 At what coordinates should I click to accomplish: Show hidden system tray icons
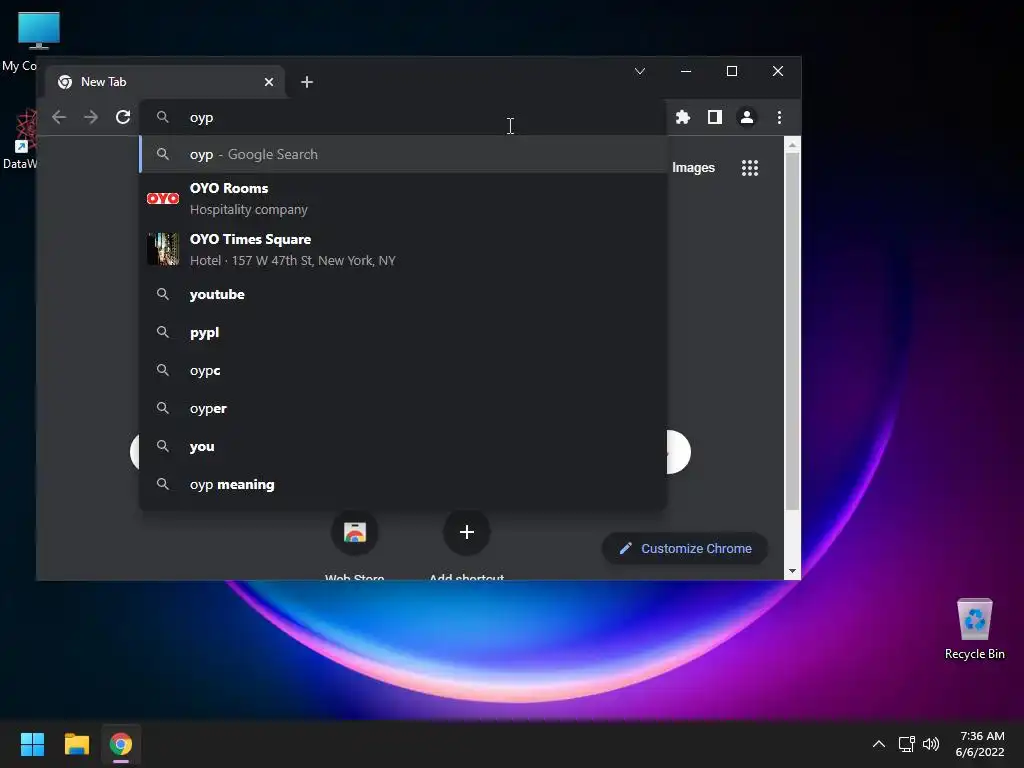pyautogui.click(x=878, y=744)
